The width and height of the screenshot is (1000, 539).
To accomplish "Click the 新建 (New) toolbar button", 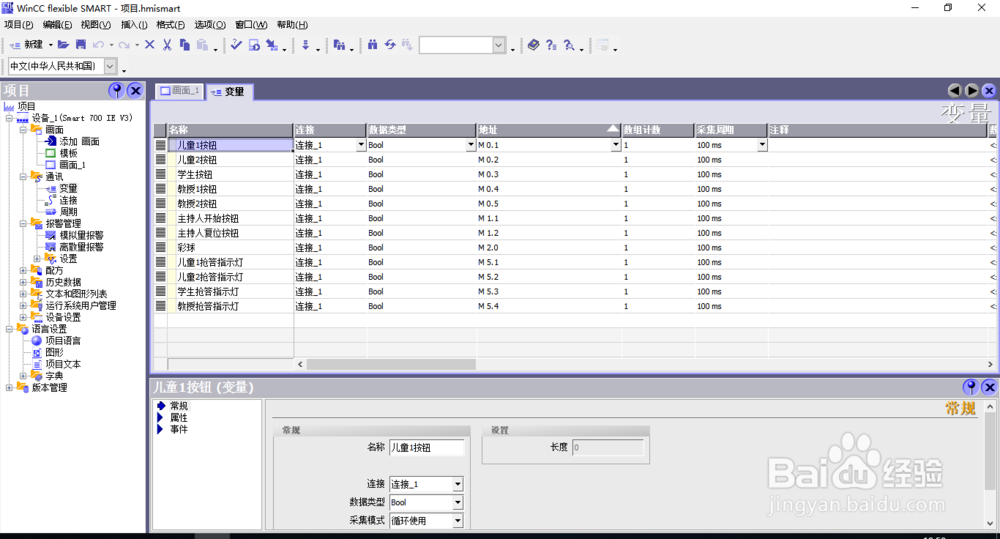I will [26, 45].
